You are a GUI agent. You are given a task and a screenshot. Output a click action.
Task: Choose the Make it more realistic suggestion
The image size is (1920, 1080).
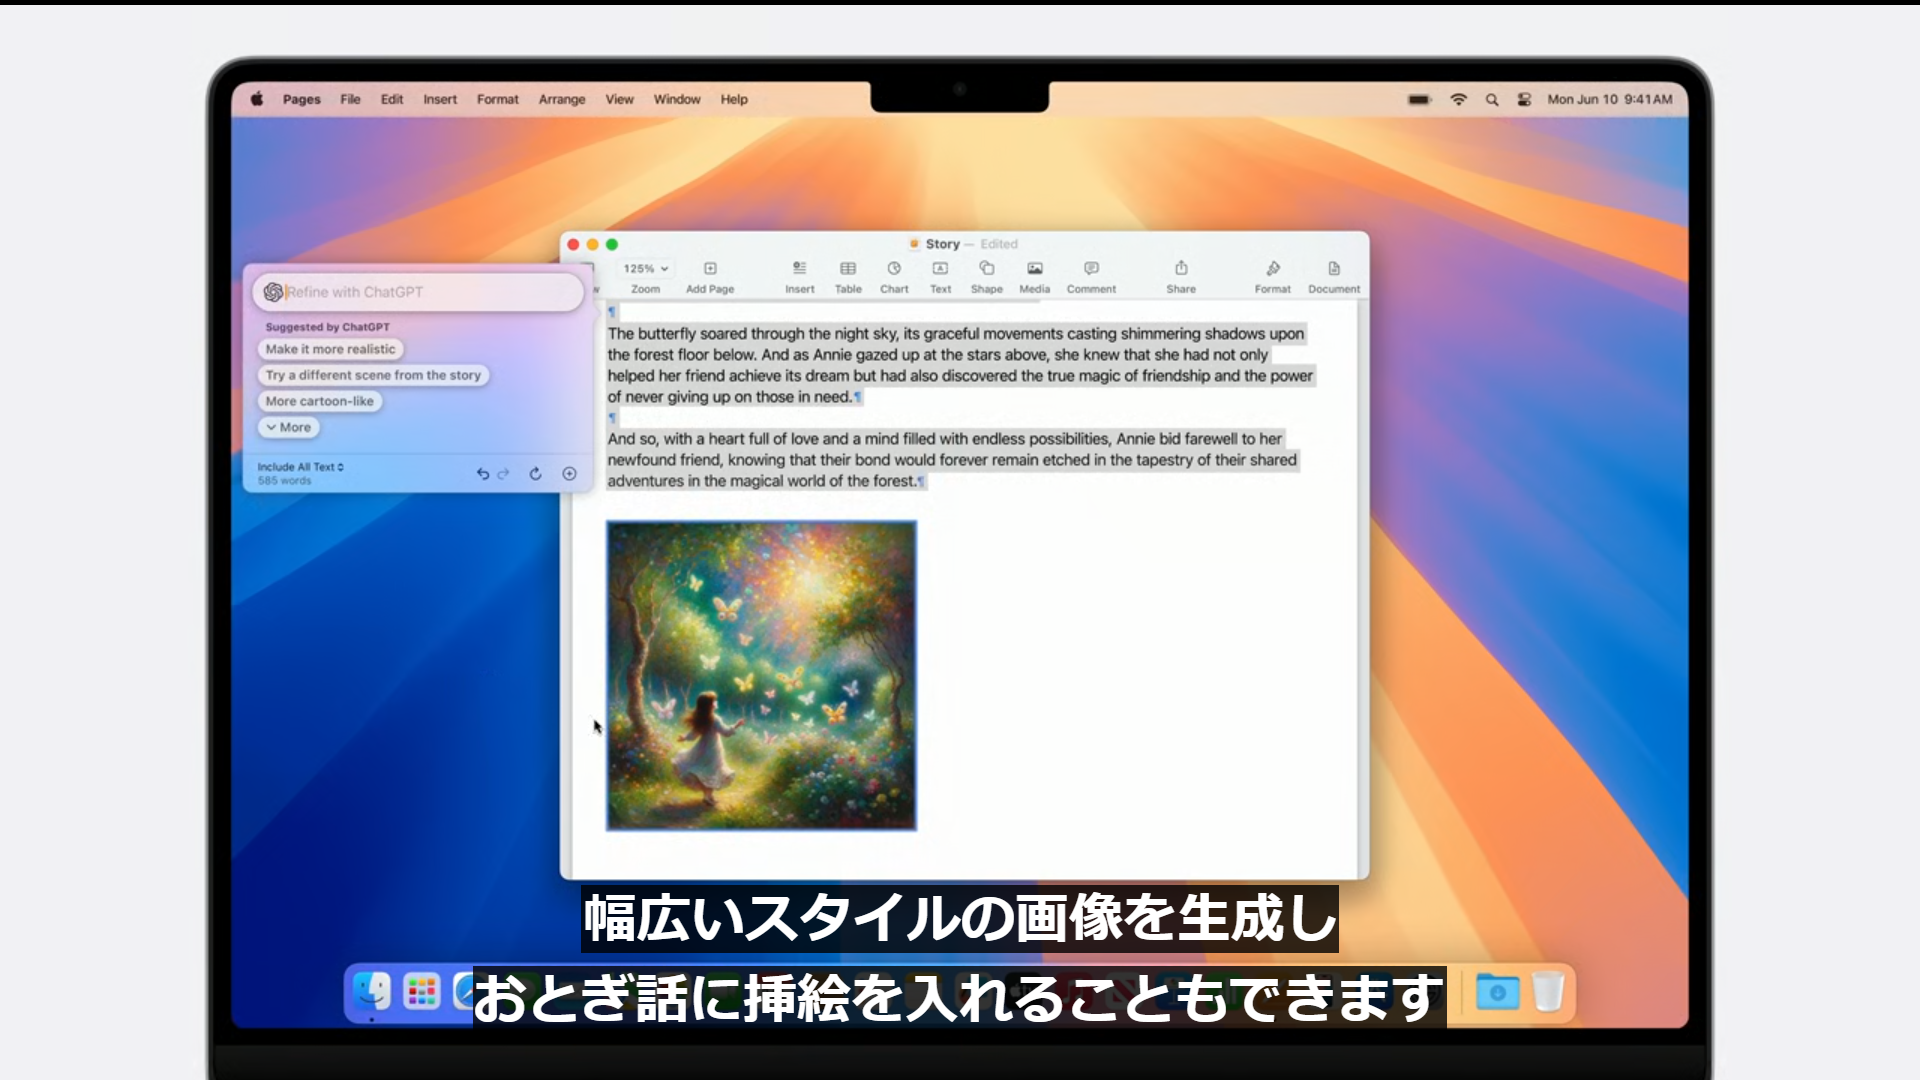[x=330, y=349]
